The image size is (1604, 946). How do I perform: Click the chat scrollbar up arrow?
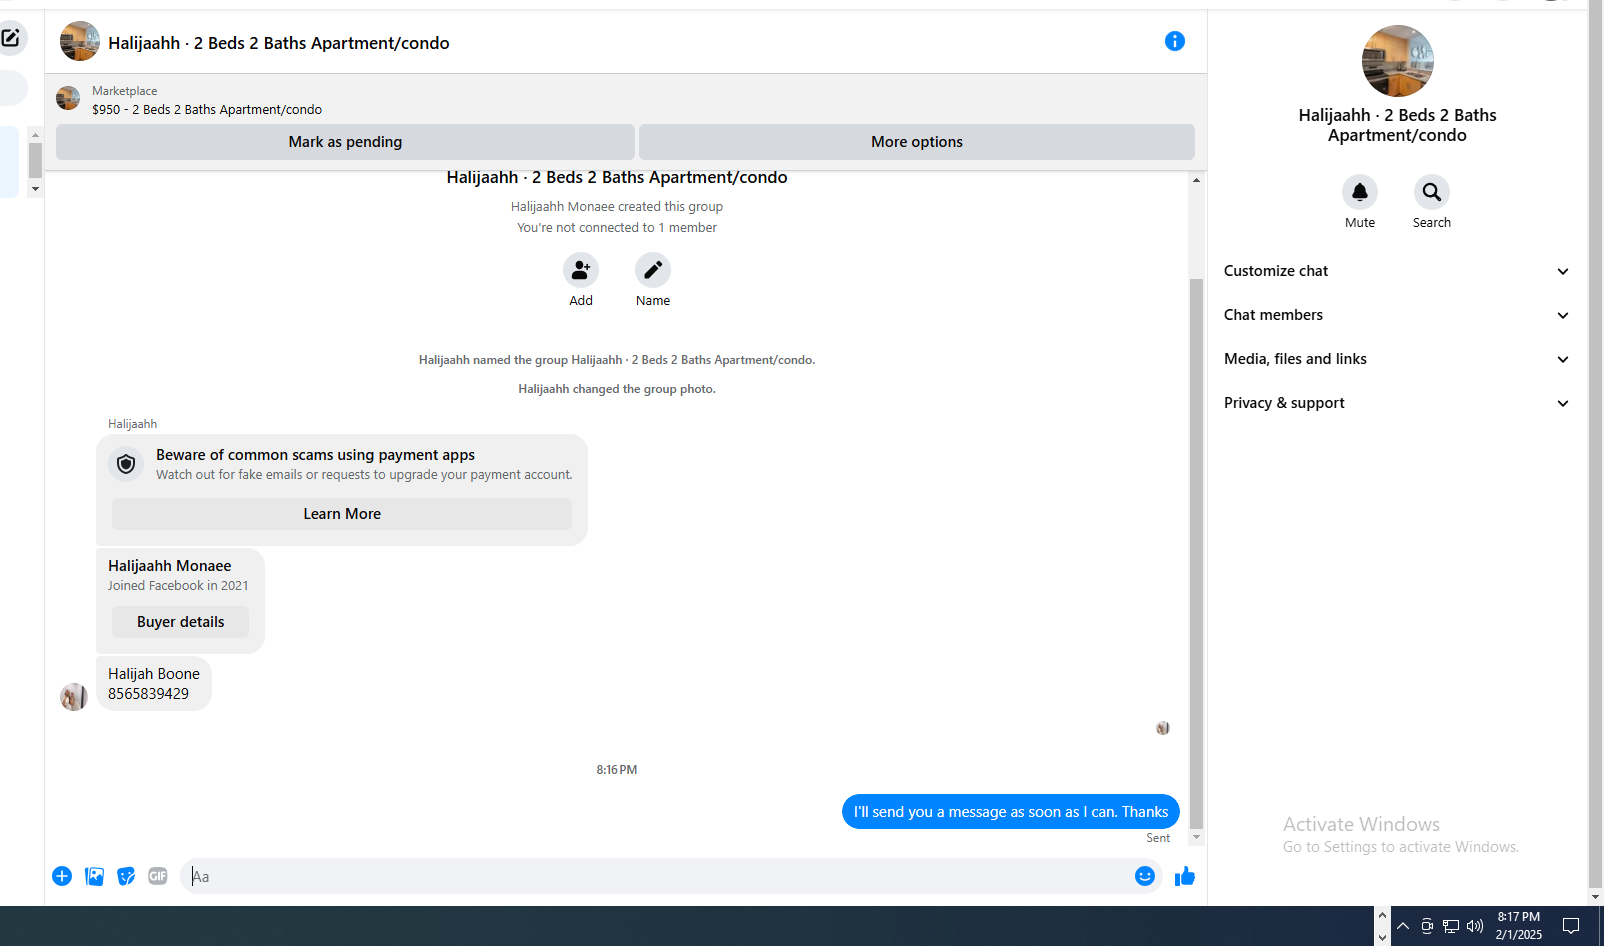1196,180
